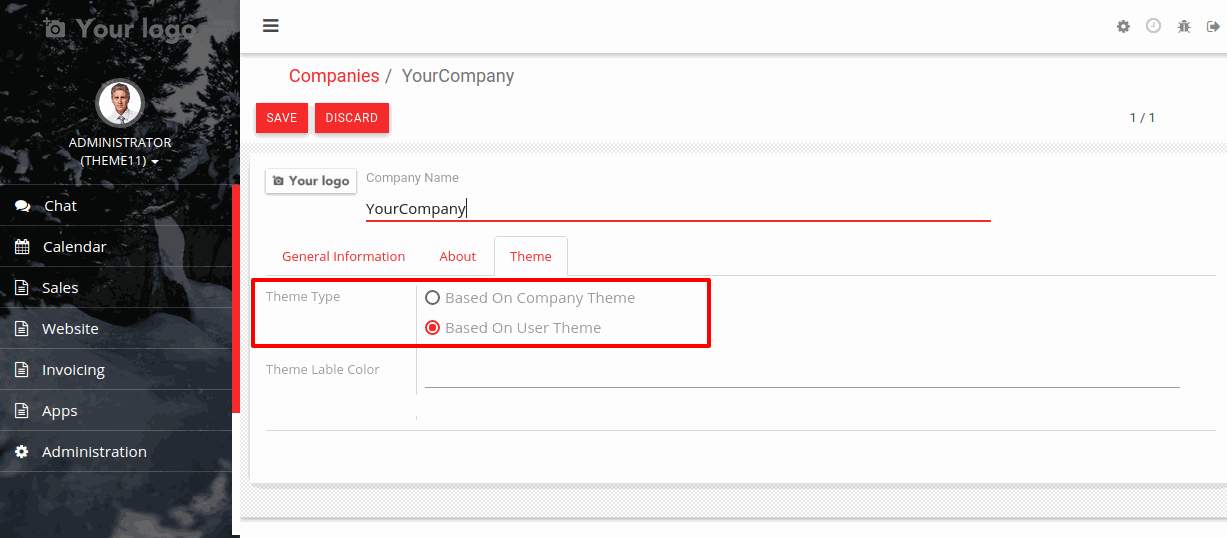Open the settings gear icon in top bar
This screenshot has width=1227, height=538.
pyautogui.click(x=1123, y=26)
